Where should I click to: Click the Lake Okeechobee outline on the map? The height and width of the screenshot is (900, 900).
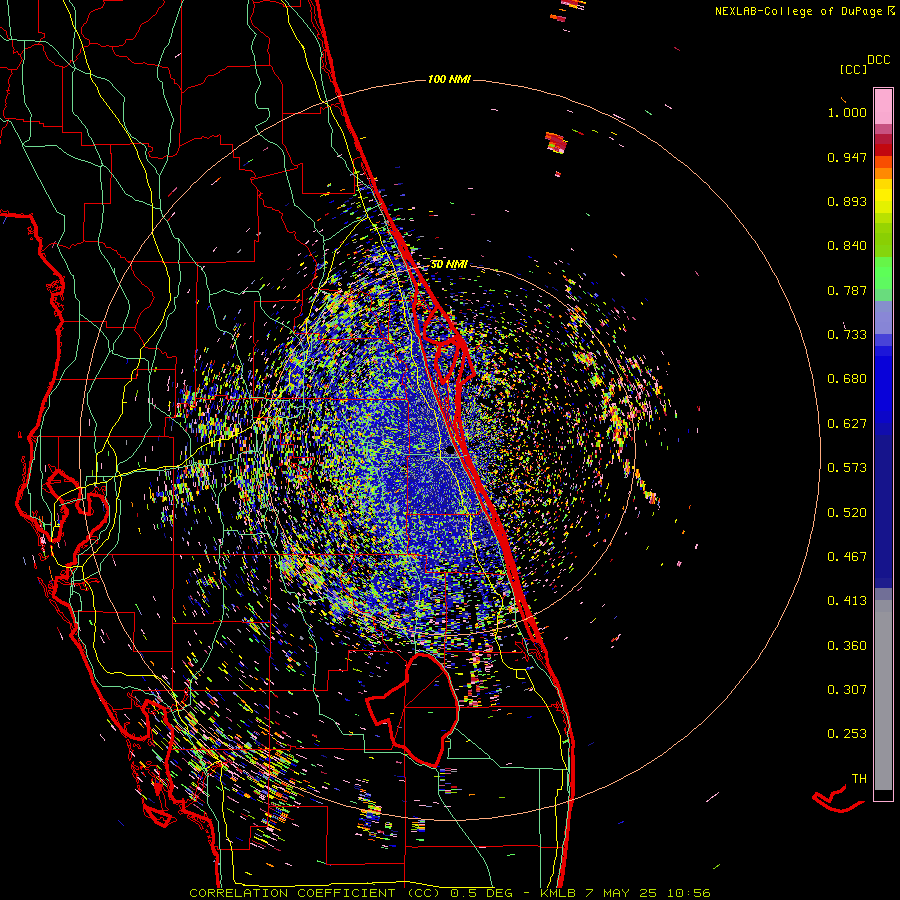(413, 710)
